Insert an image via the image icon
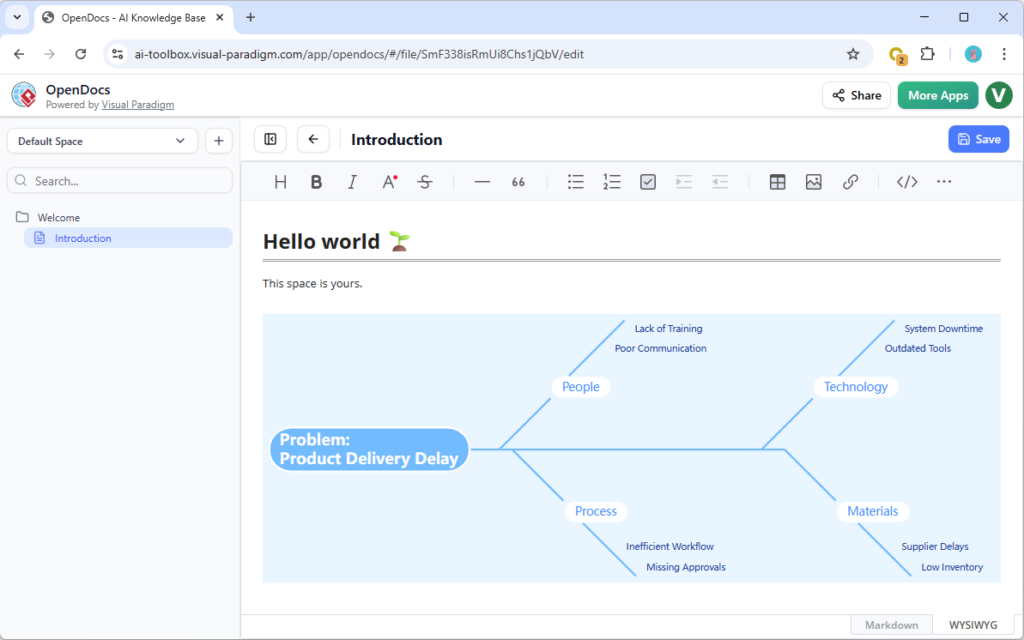Image resolution: width=1024 pixels, height=640 pixels. click(813, 181)
